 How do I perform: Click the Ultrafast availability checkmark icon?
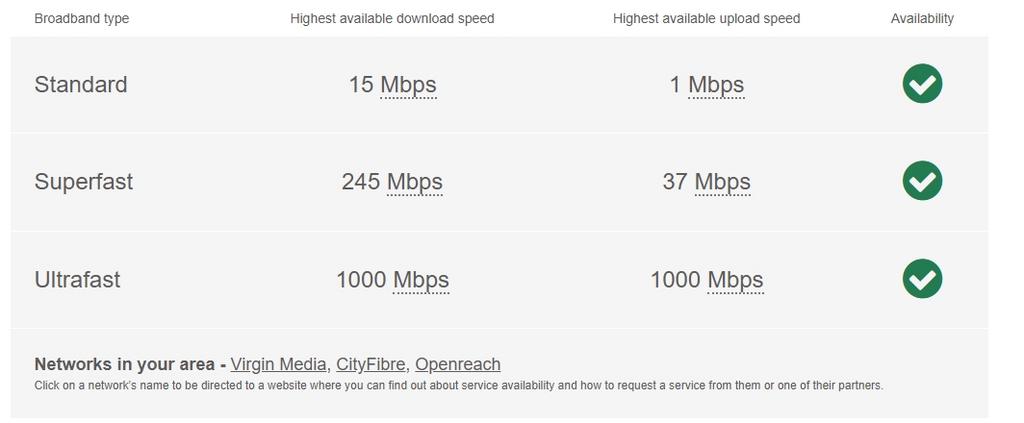click(922, 279)
